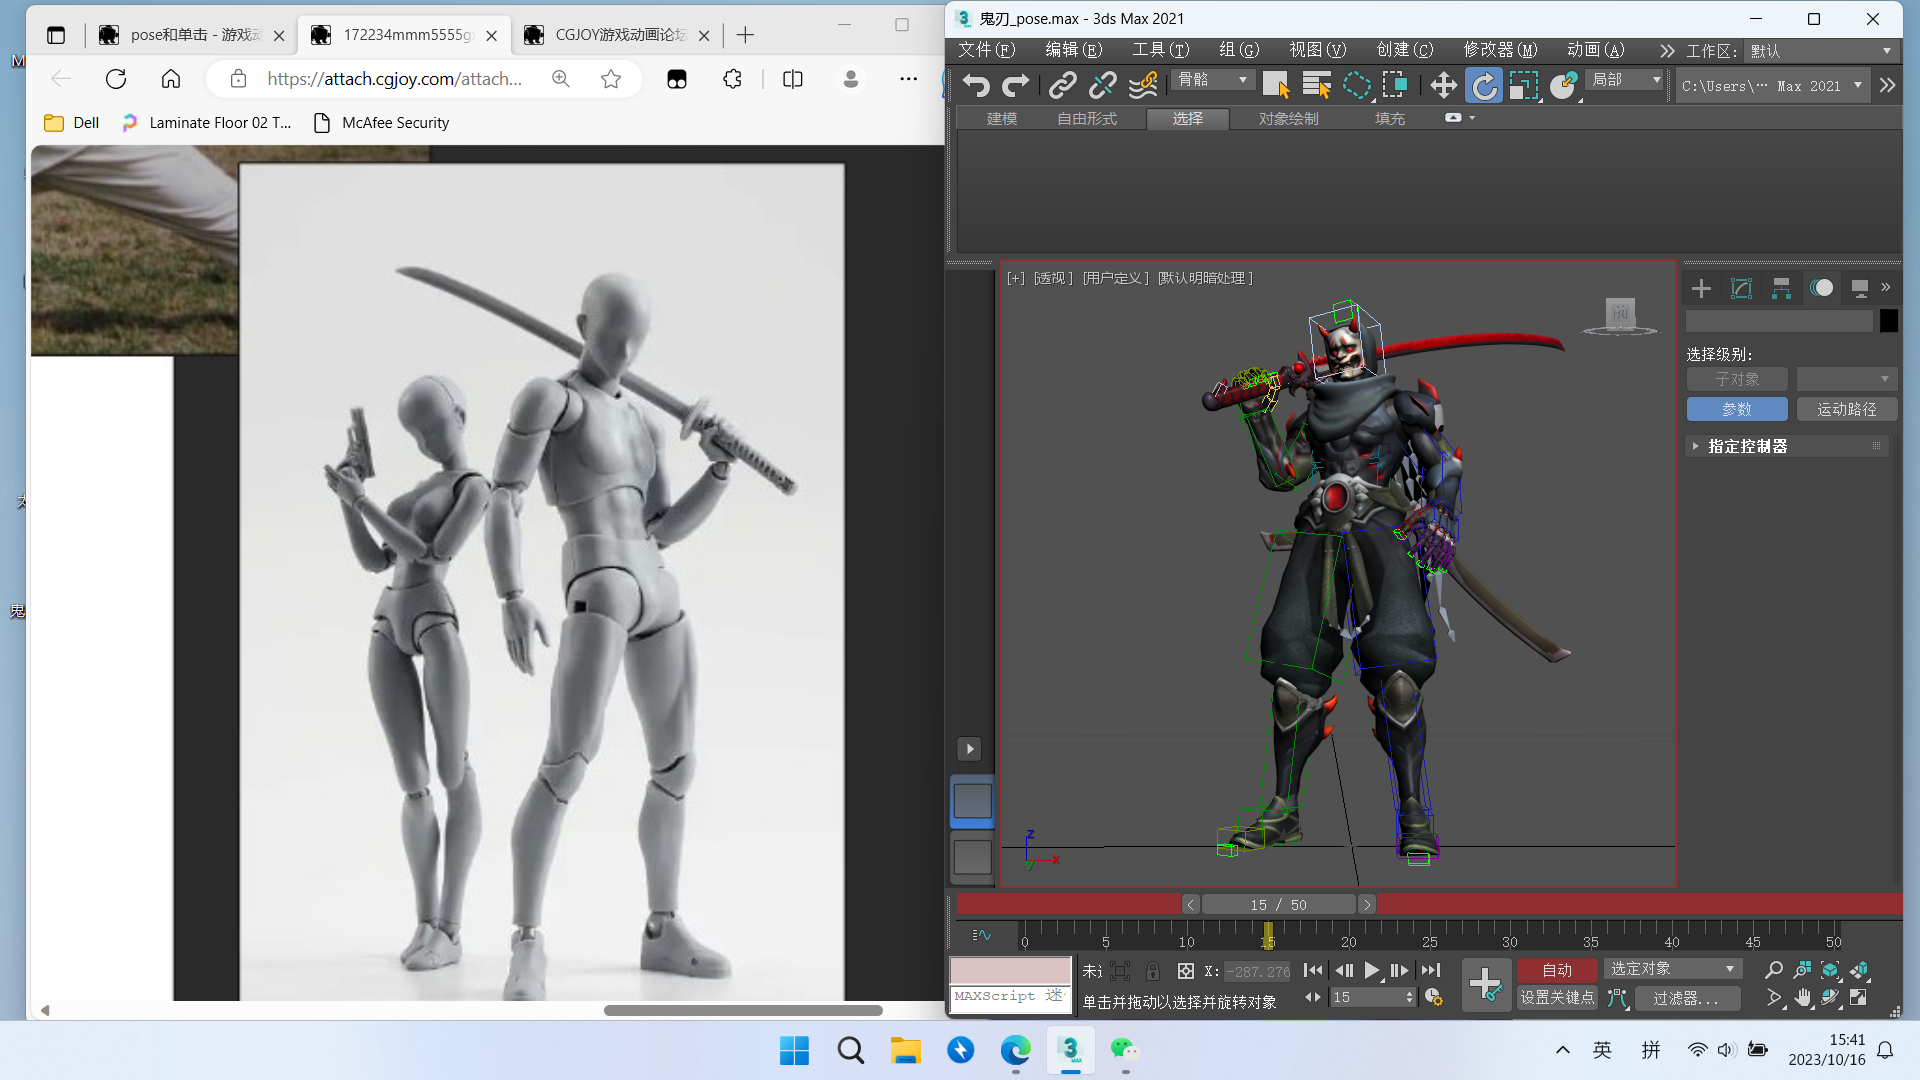Expand the 指定控制器 rollout
The width and height of the screenshot is (1920, 1080).
pyautogui.click(x=1786, y=446)
